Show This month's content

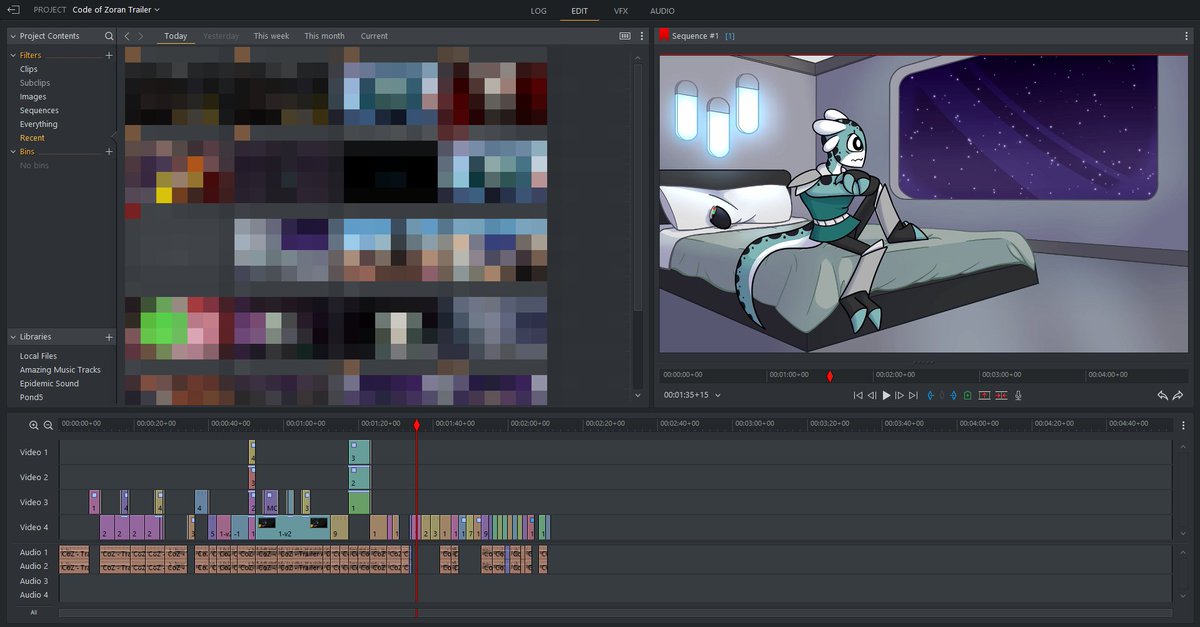[x=324, y=36]
